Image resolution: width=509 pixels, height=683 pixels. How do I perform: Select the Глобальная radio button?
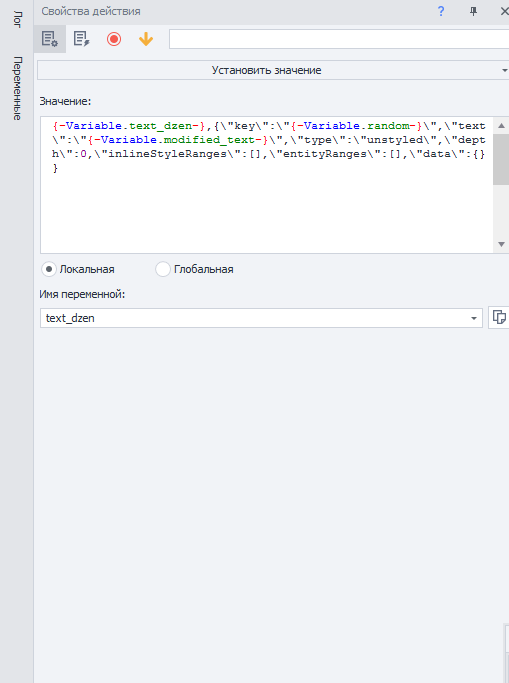point(162,269)
